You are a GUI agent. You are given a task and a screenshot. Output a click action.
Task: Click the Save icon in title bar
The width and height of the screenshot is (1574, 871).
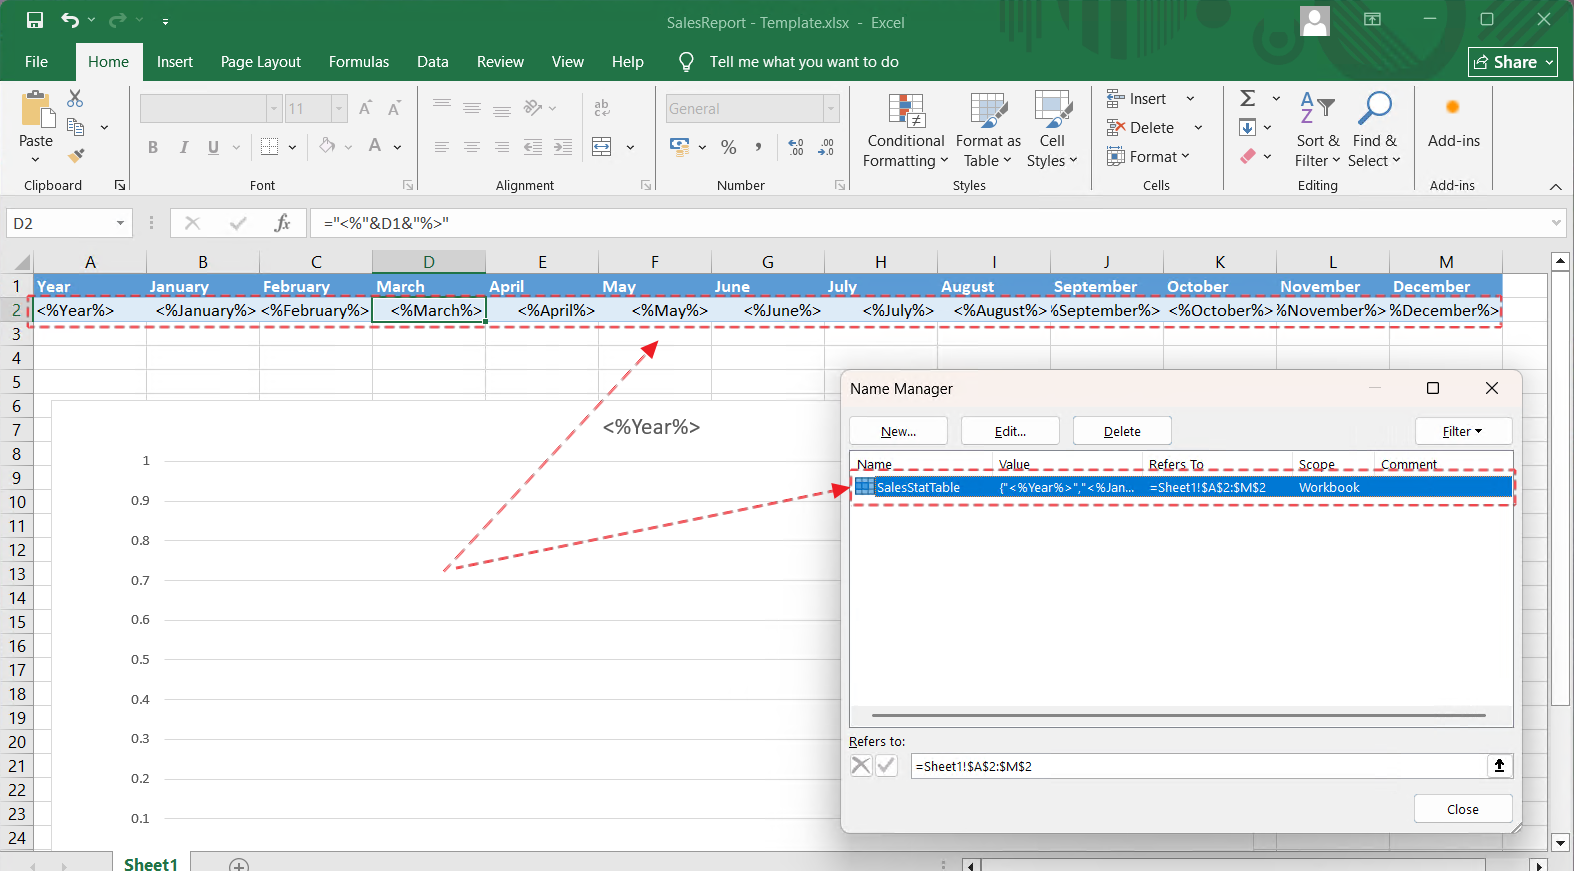35,21
